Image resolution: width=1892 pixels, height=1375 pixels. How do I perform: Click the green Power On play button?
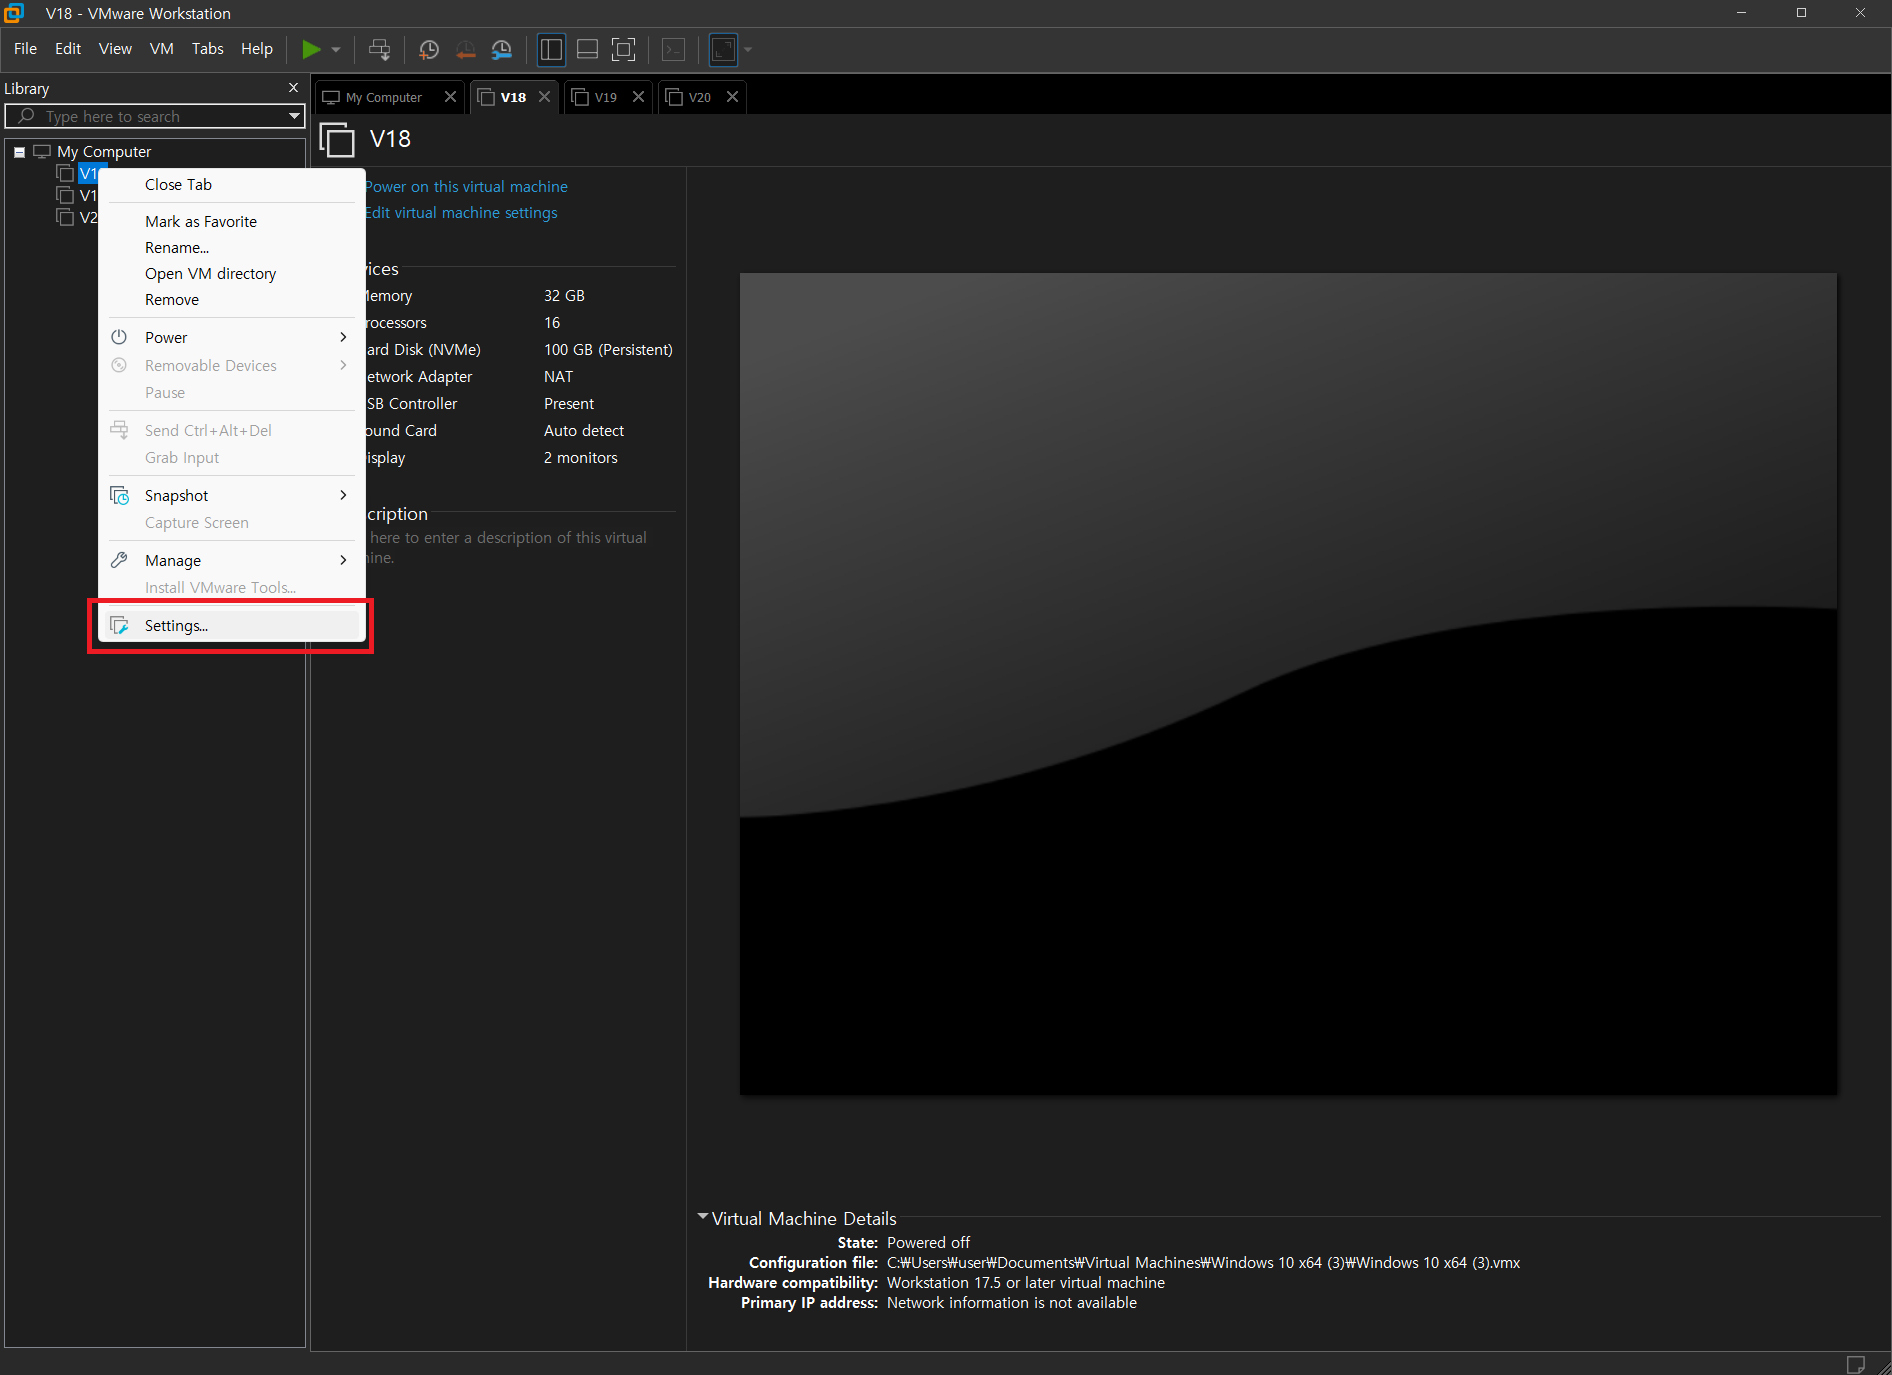[x=311, y=49]
